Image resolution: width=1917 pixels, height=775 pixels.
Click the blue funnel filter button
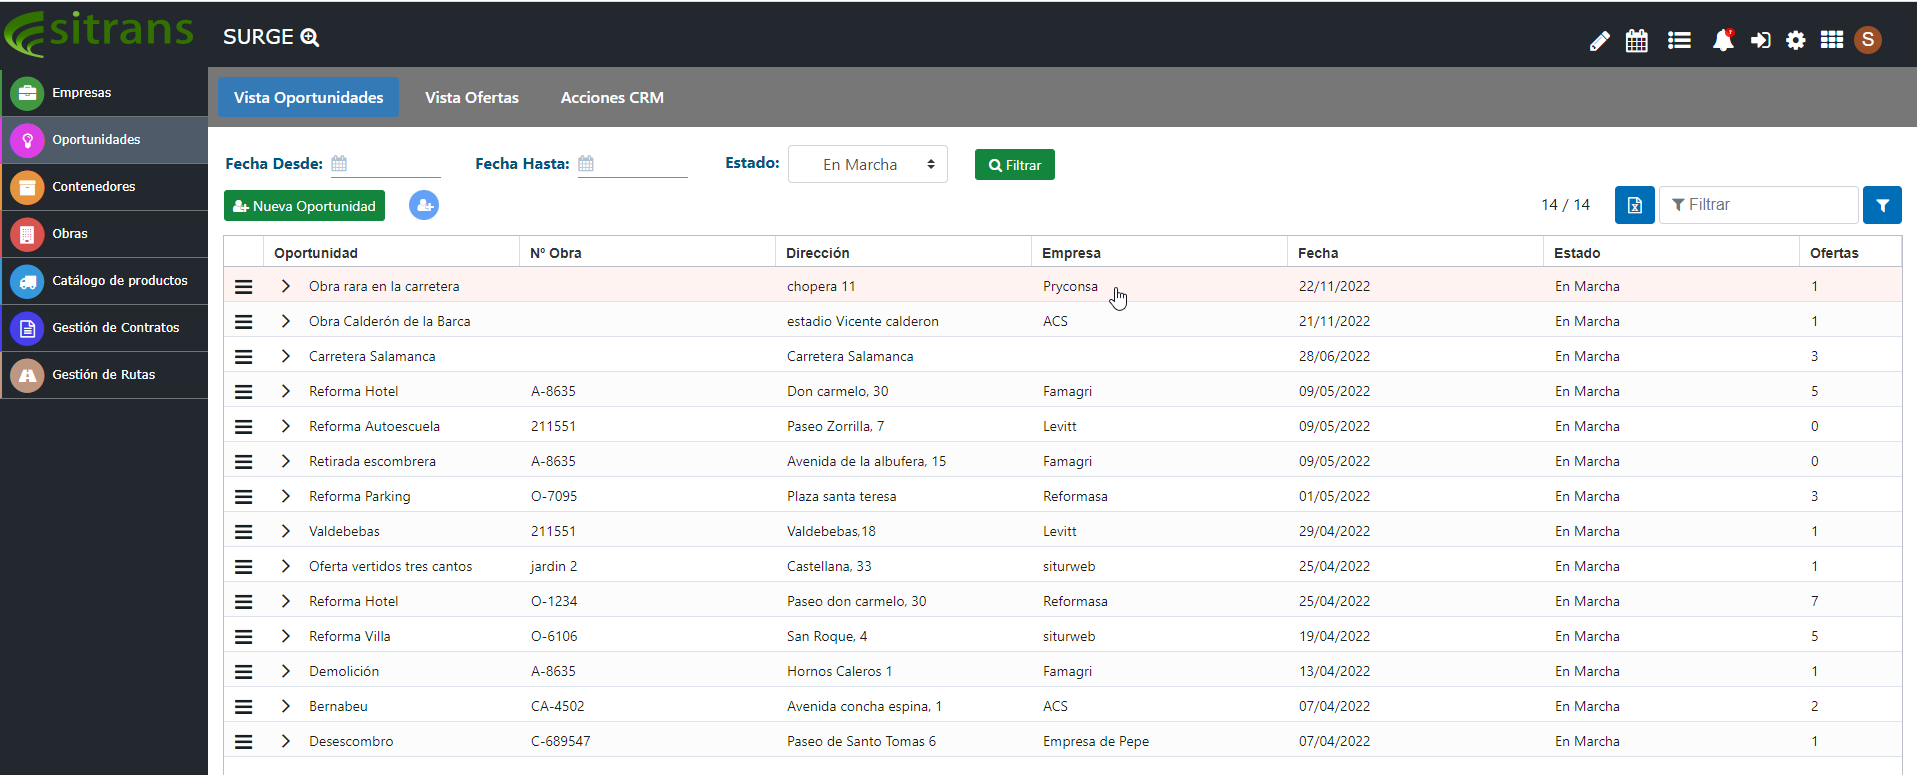point(1882,205)
